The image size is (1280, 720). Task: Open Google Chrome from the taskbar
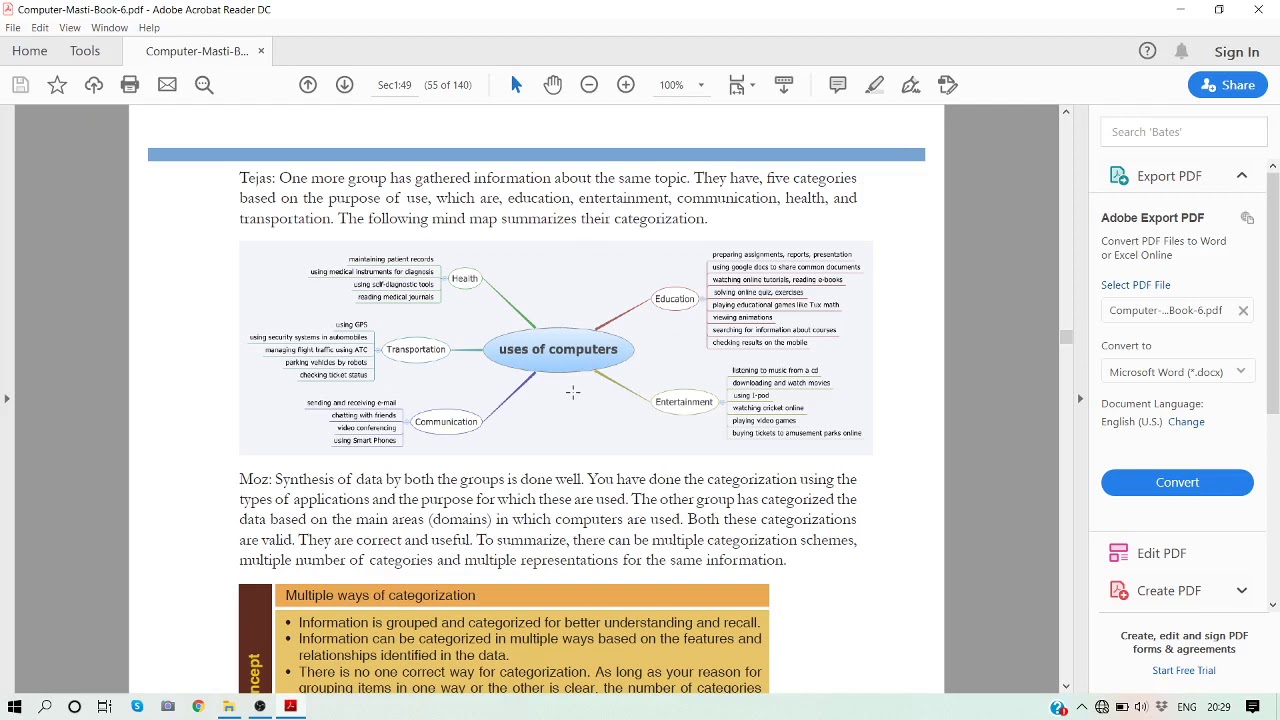[x=198, y=707]
